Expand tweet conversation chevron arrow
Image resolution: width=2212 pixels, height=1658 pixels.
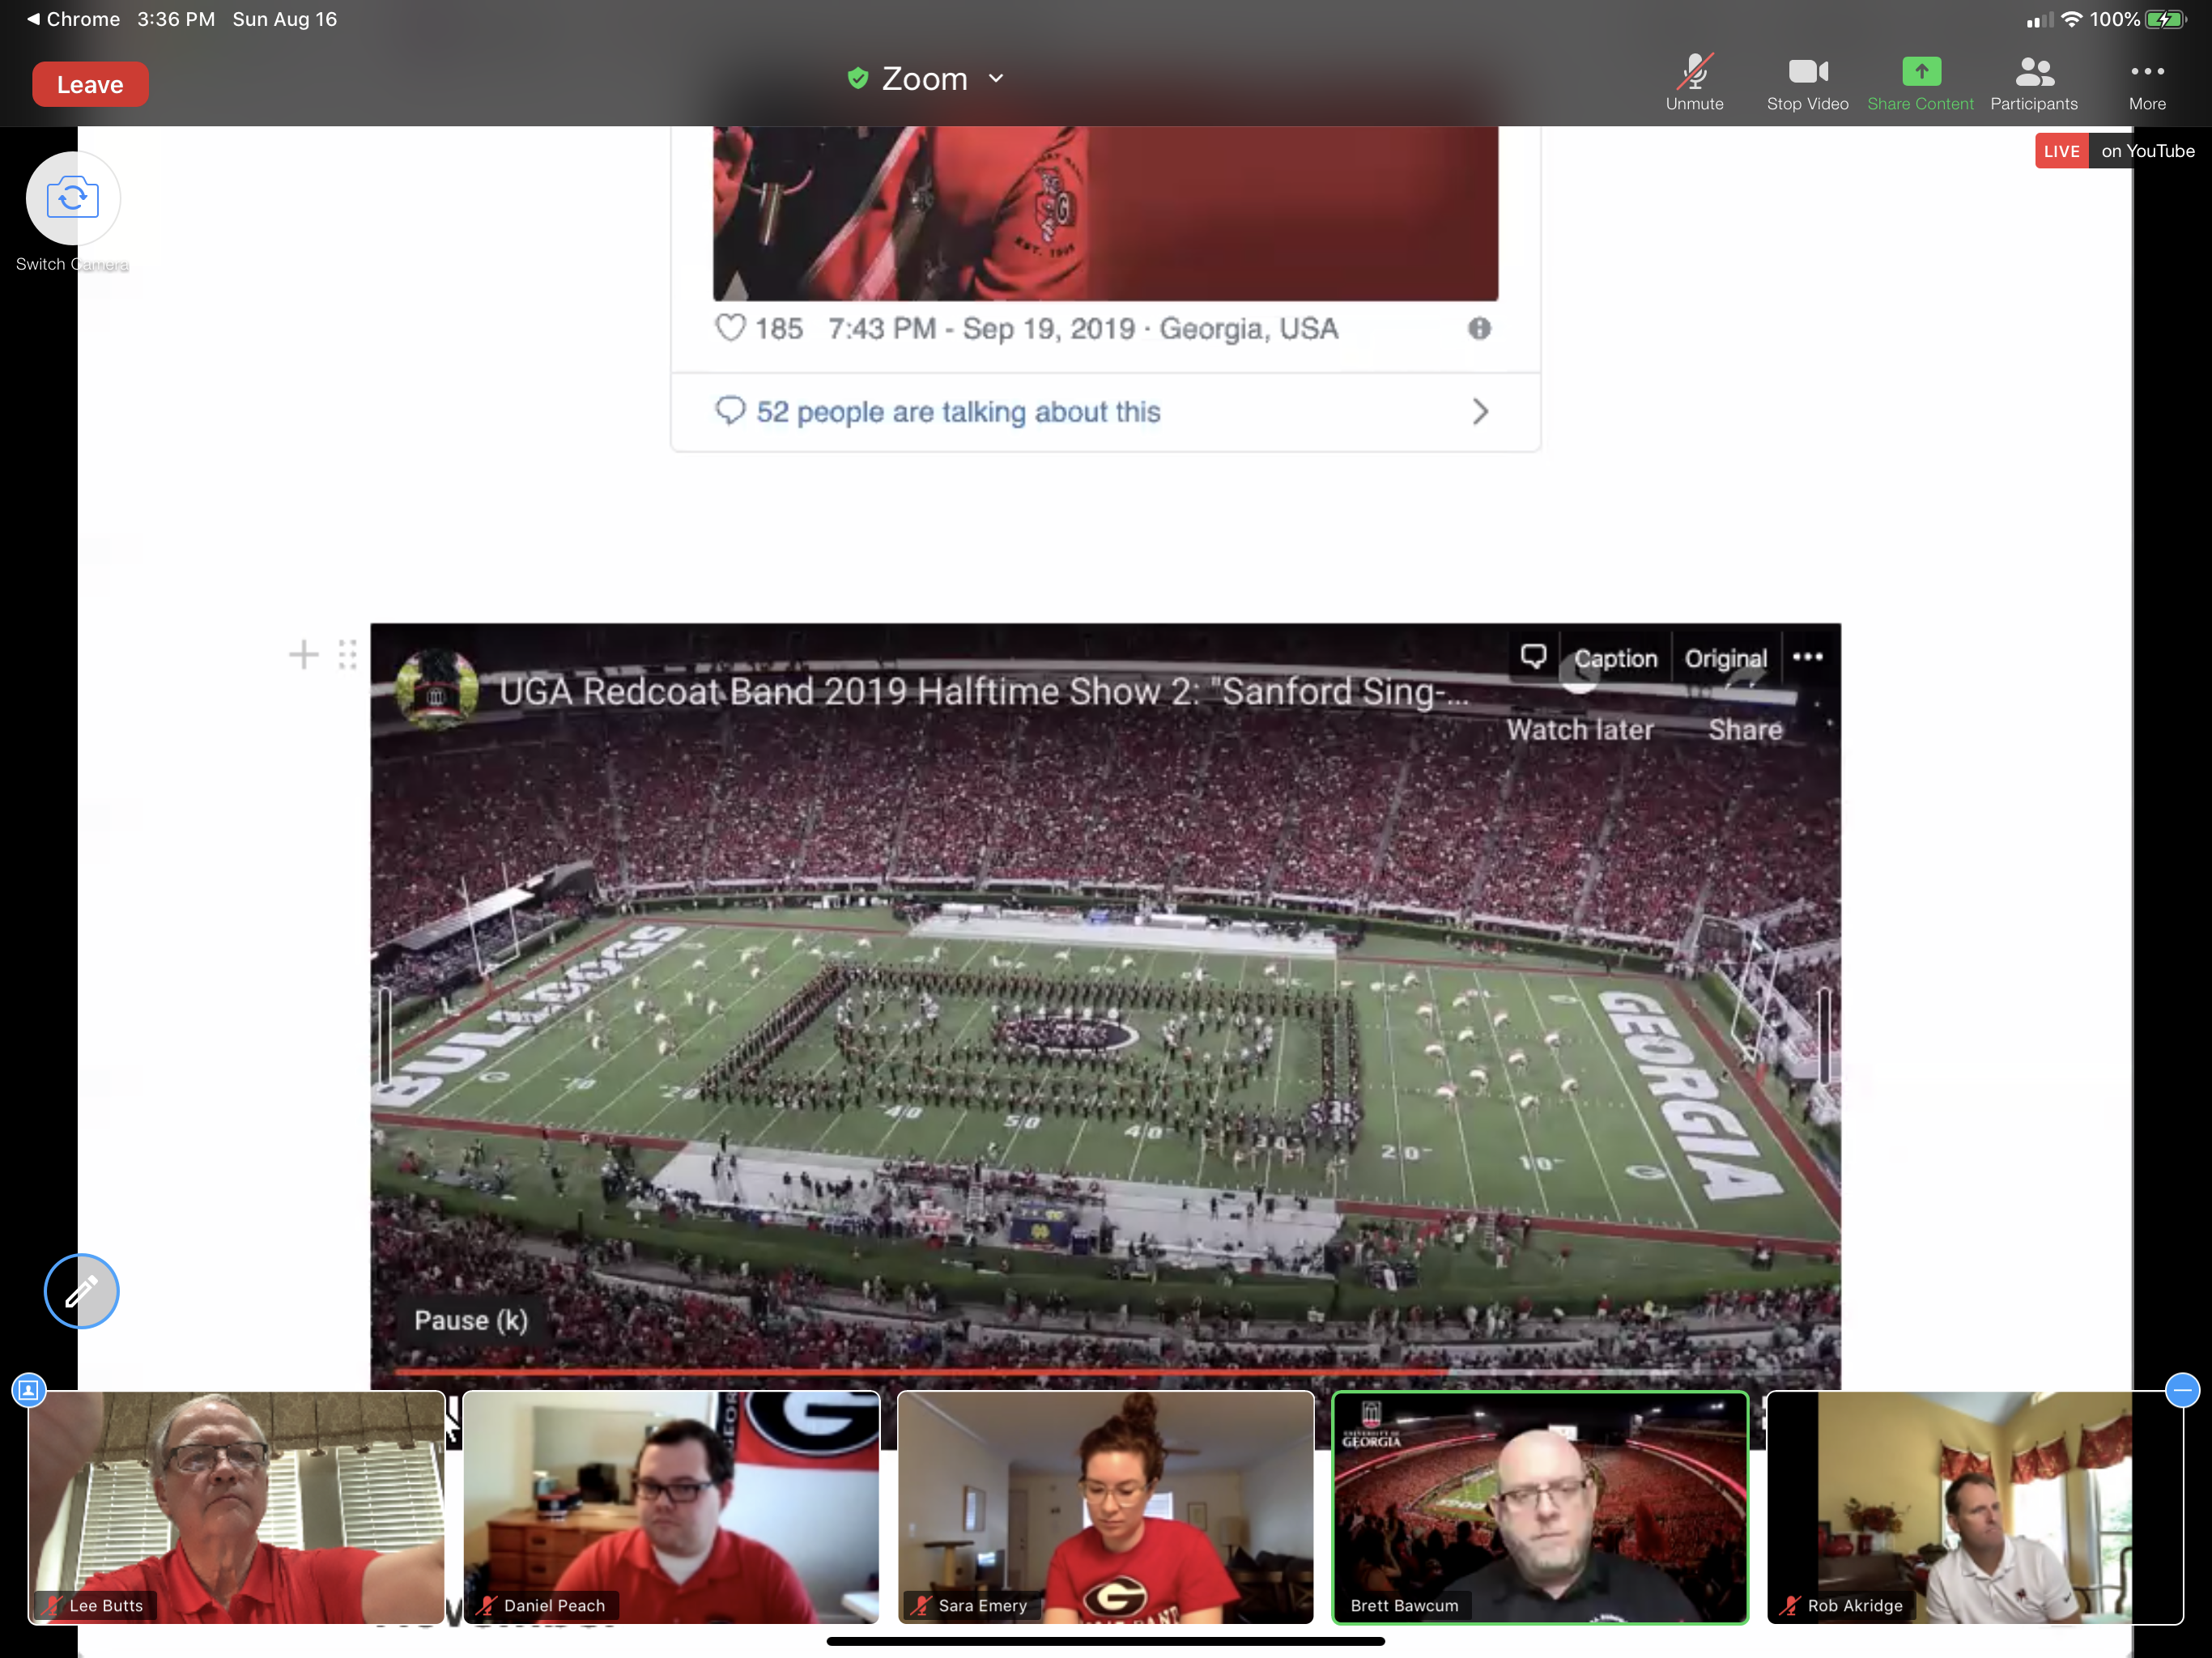1480,411
